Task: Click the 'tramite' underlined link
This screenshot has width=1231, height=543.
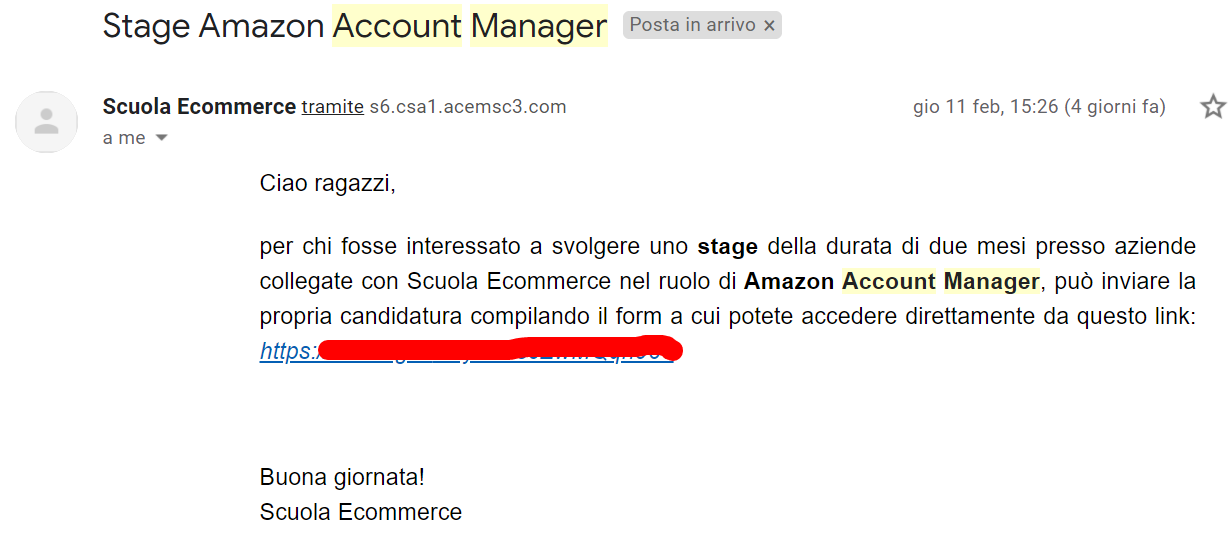Action: click(332, 107)
